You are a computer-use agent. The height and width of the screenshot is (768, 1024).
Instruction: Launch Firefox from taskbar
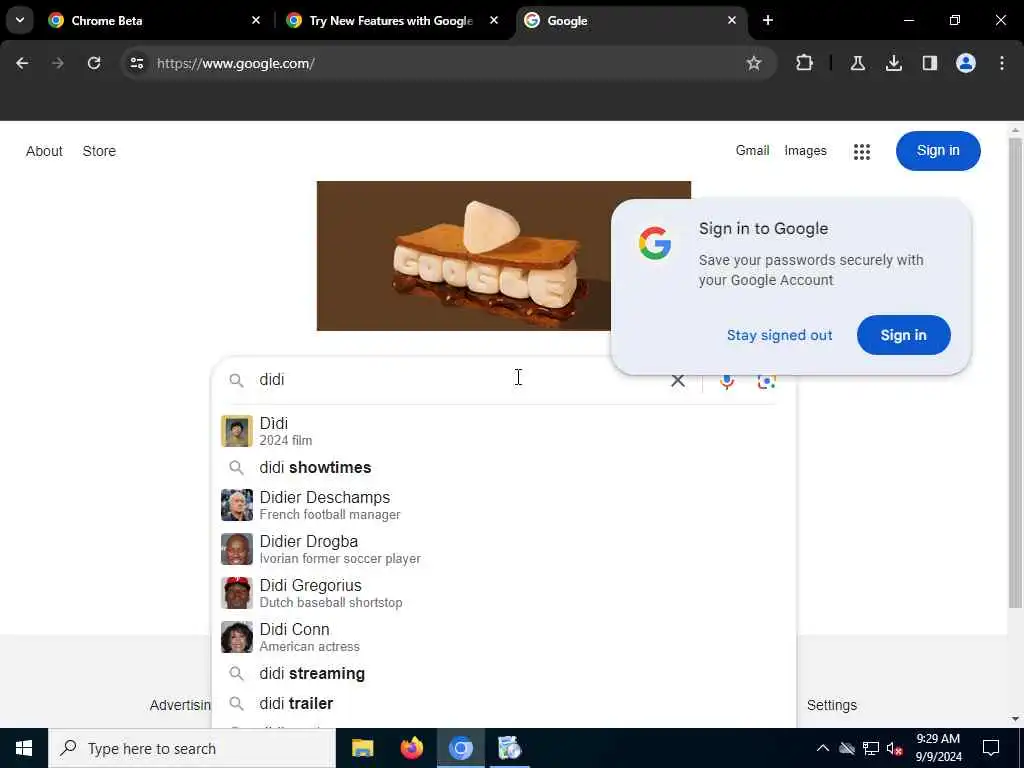[x=411, y=748]
